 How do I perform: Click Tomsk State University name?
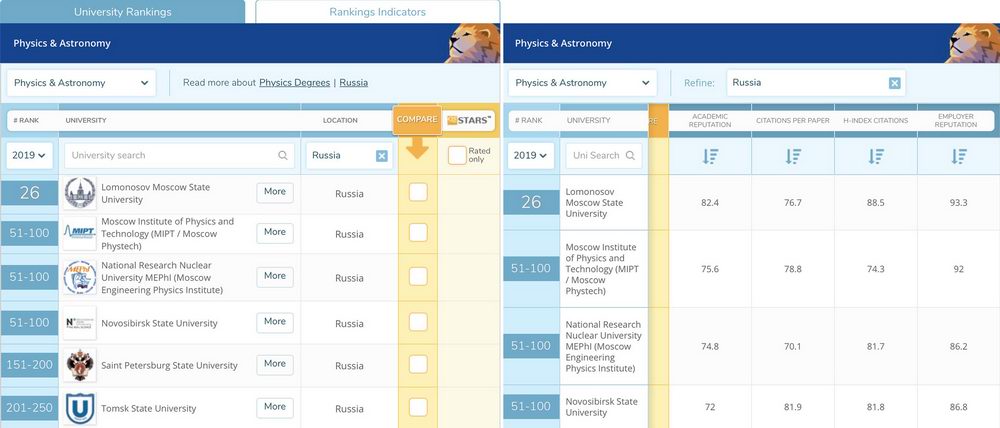[x=149, y=408]
